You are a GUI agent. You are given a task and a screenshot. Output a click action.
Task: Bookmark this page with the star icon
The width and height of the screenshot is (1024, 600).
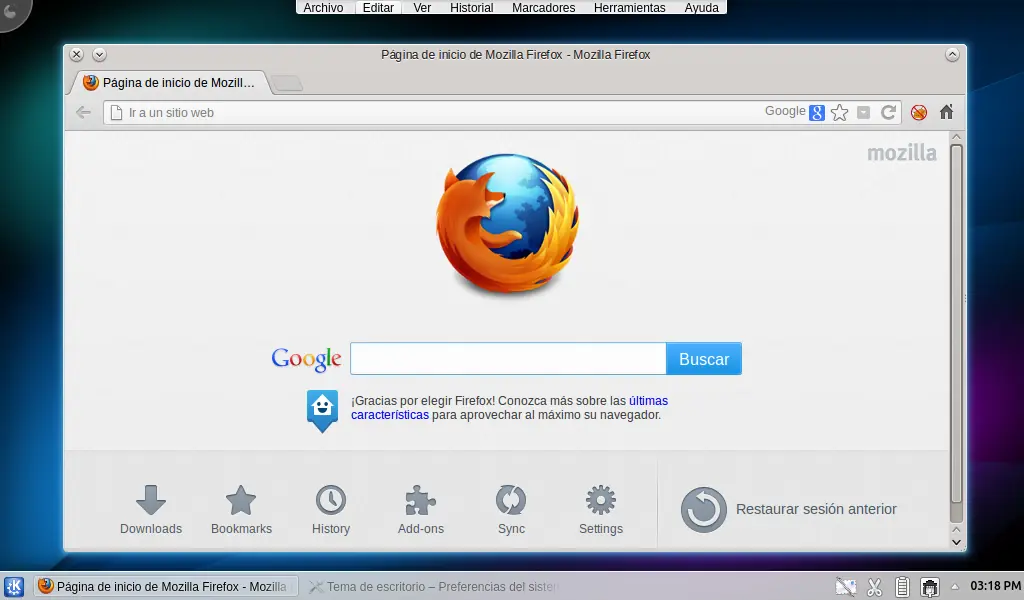coord(839,112)
